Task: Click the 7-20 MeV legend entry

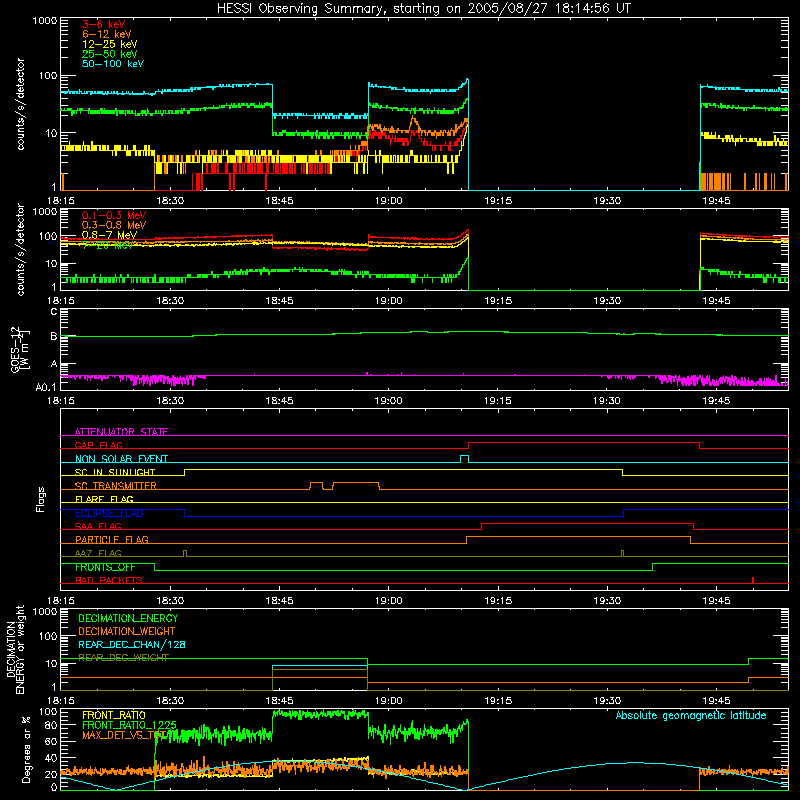Action: pos(108,245)
